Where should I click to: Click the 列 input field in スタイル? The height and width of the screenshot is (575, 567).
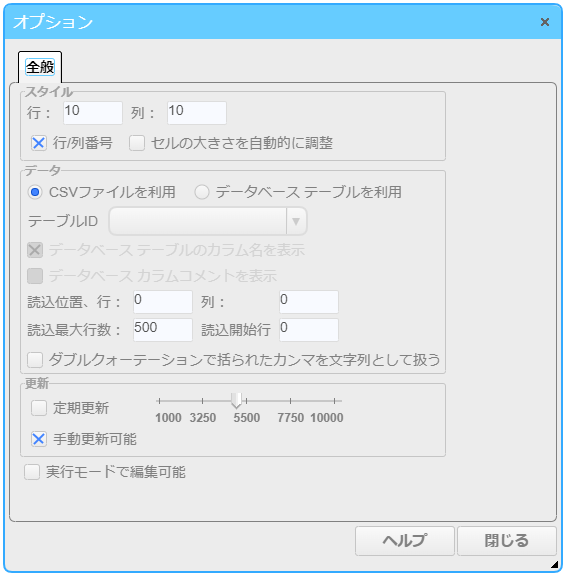197,113
